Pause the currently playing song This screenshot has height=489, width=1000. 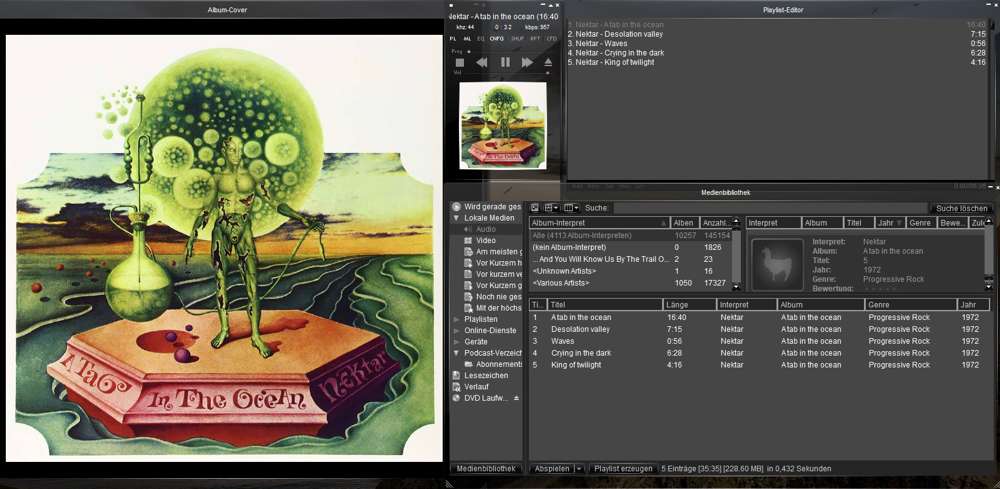pos(505,62)
